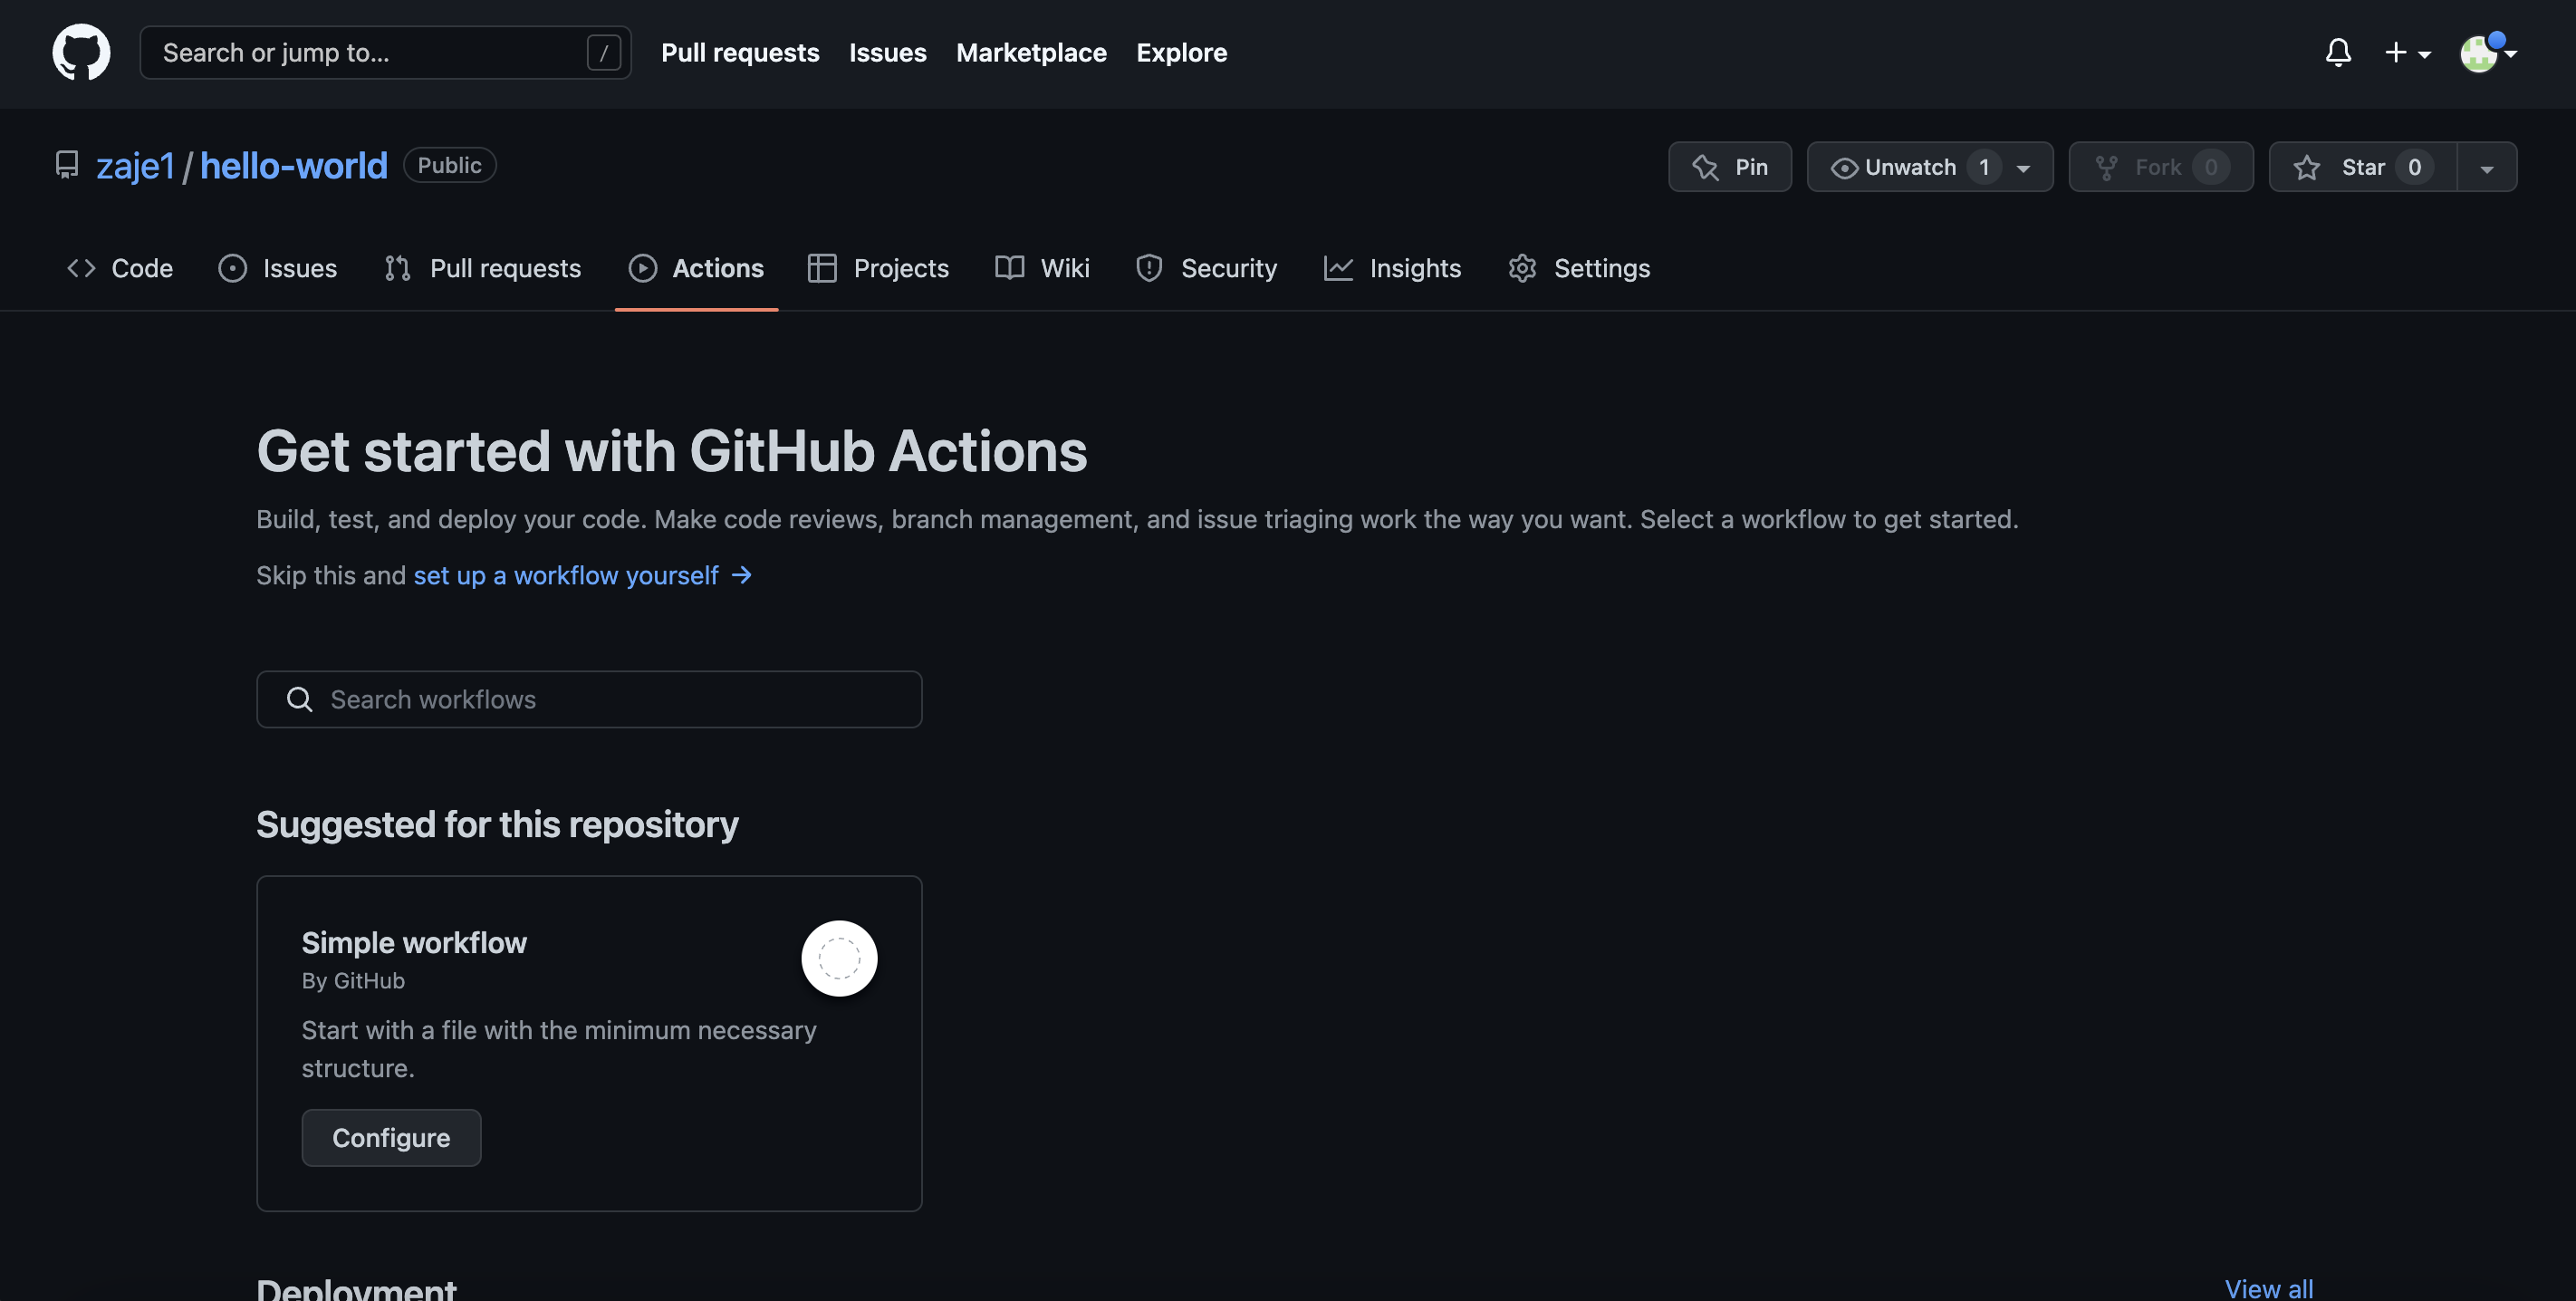Click set up a workflow yourself link

coord(566,575)
